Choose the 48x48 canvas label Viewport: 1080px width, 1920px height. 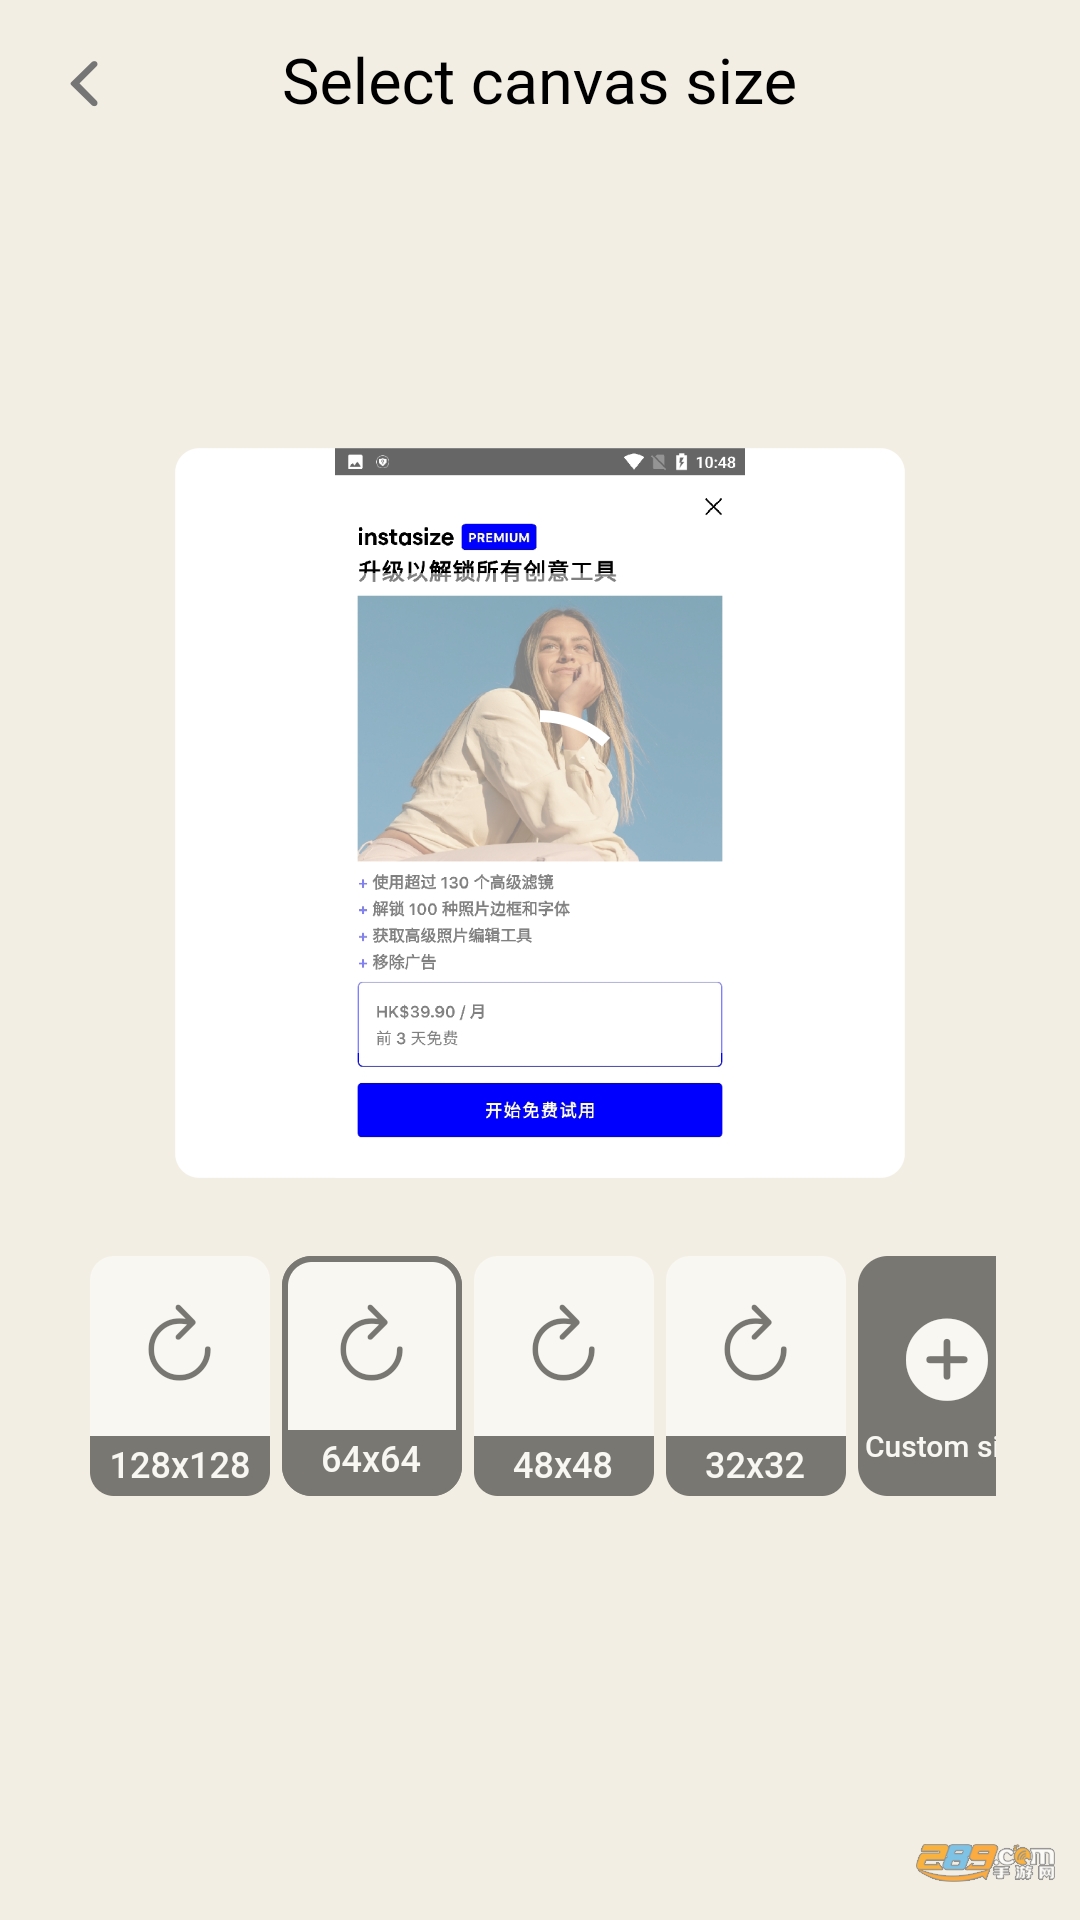[x=564, y=1466]
